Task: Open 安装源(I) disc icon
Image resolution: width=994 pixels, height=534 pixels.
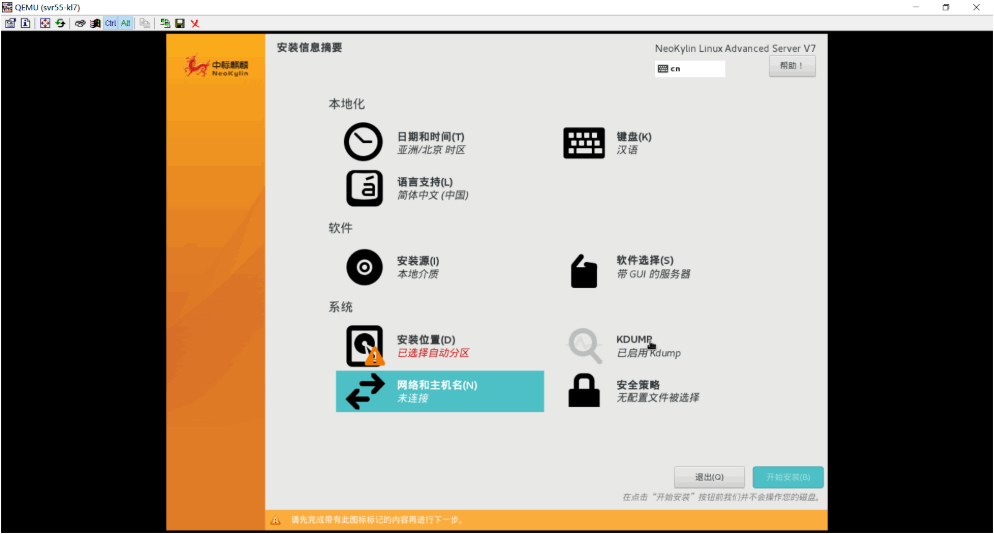Action: [x=365, y=267]
